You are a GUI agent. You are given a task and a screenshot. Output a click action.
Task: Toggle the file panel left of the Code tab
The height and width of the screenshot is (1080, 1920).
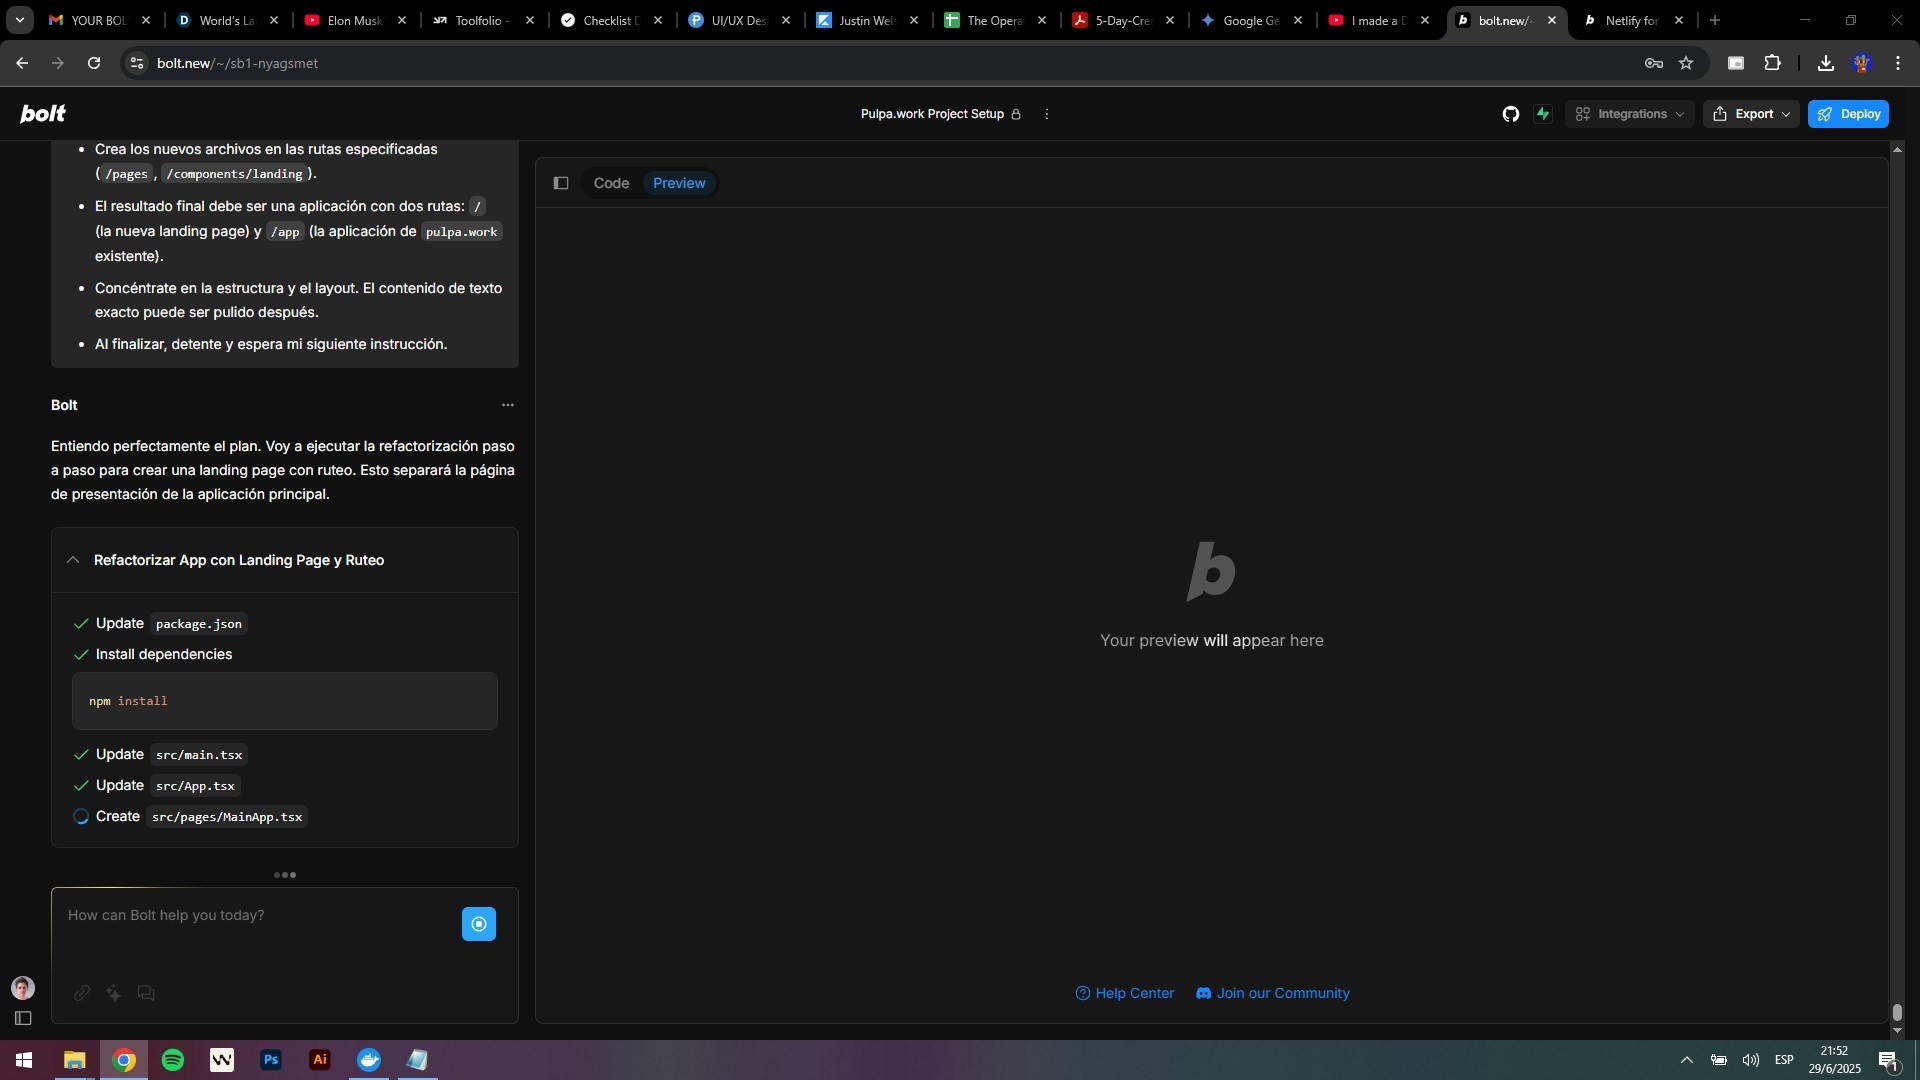(561, 183)
